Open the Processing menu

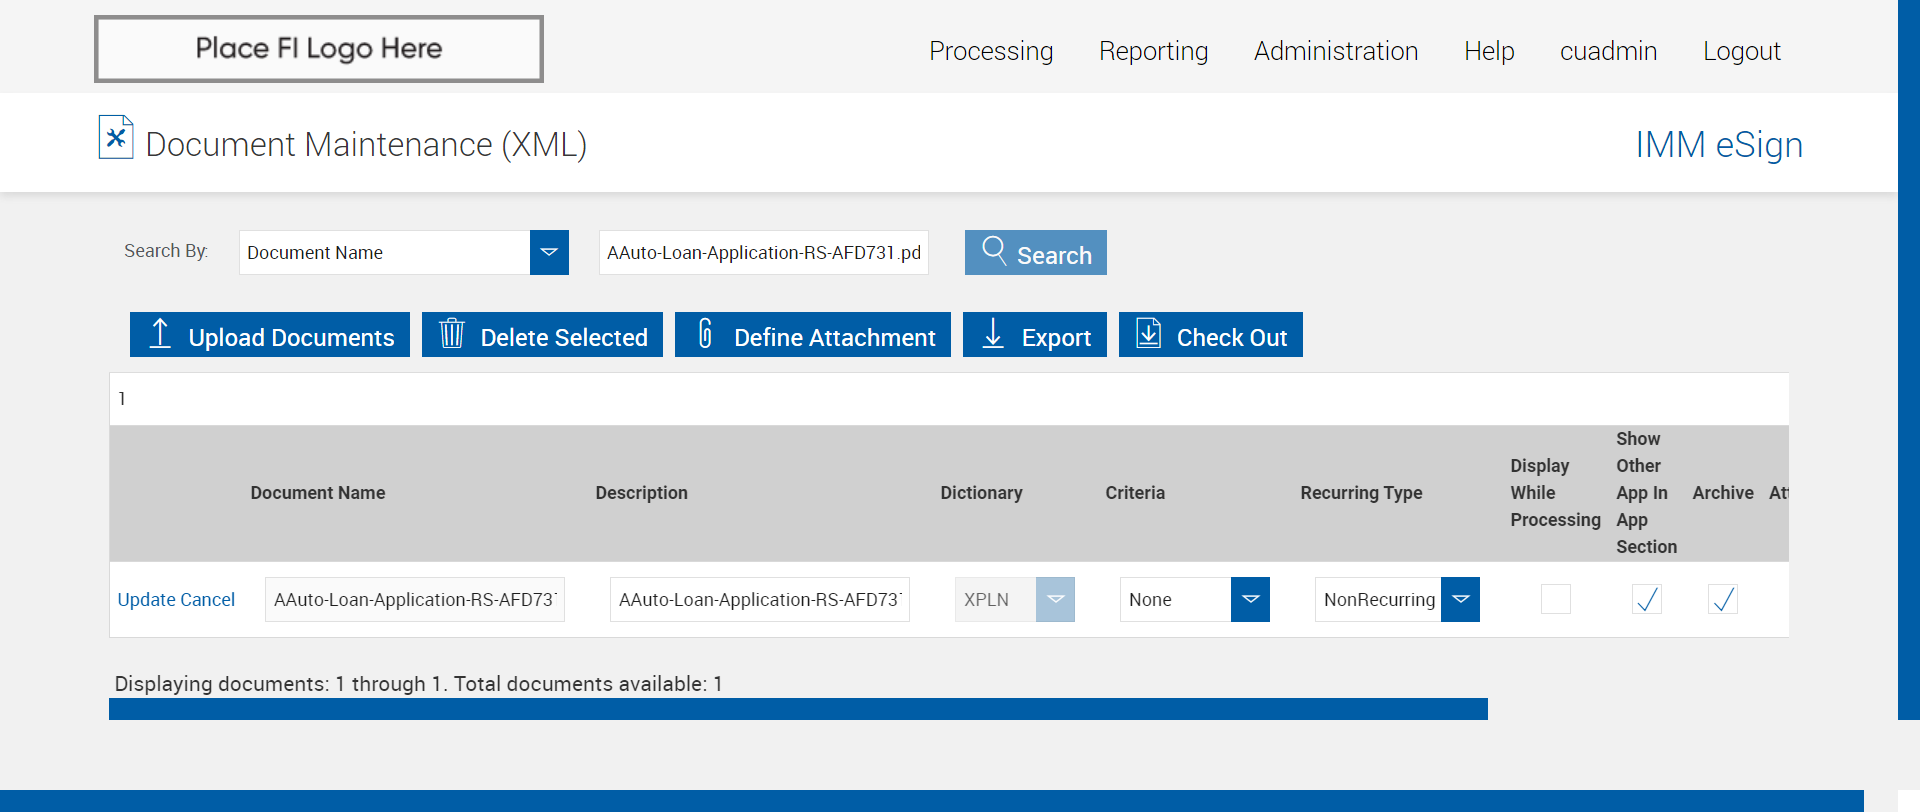[990, 51]
